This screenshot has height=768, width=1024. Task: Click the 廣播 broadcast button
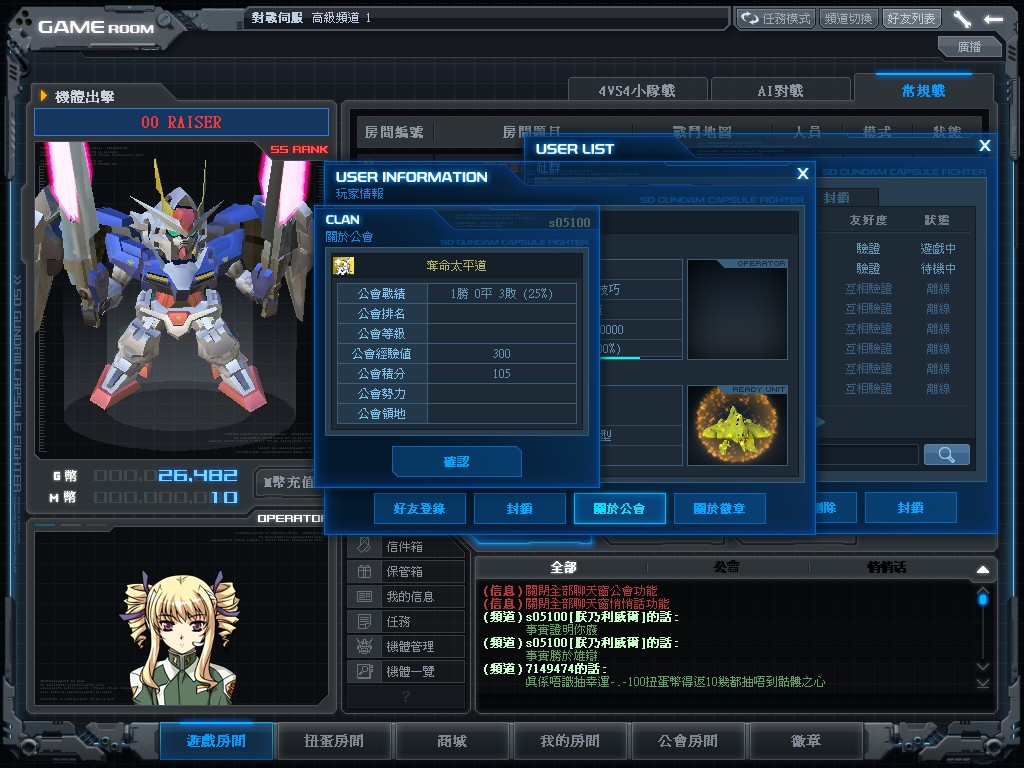[x=969, y=47]
